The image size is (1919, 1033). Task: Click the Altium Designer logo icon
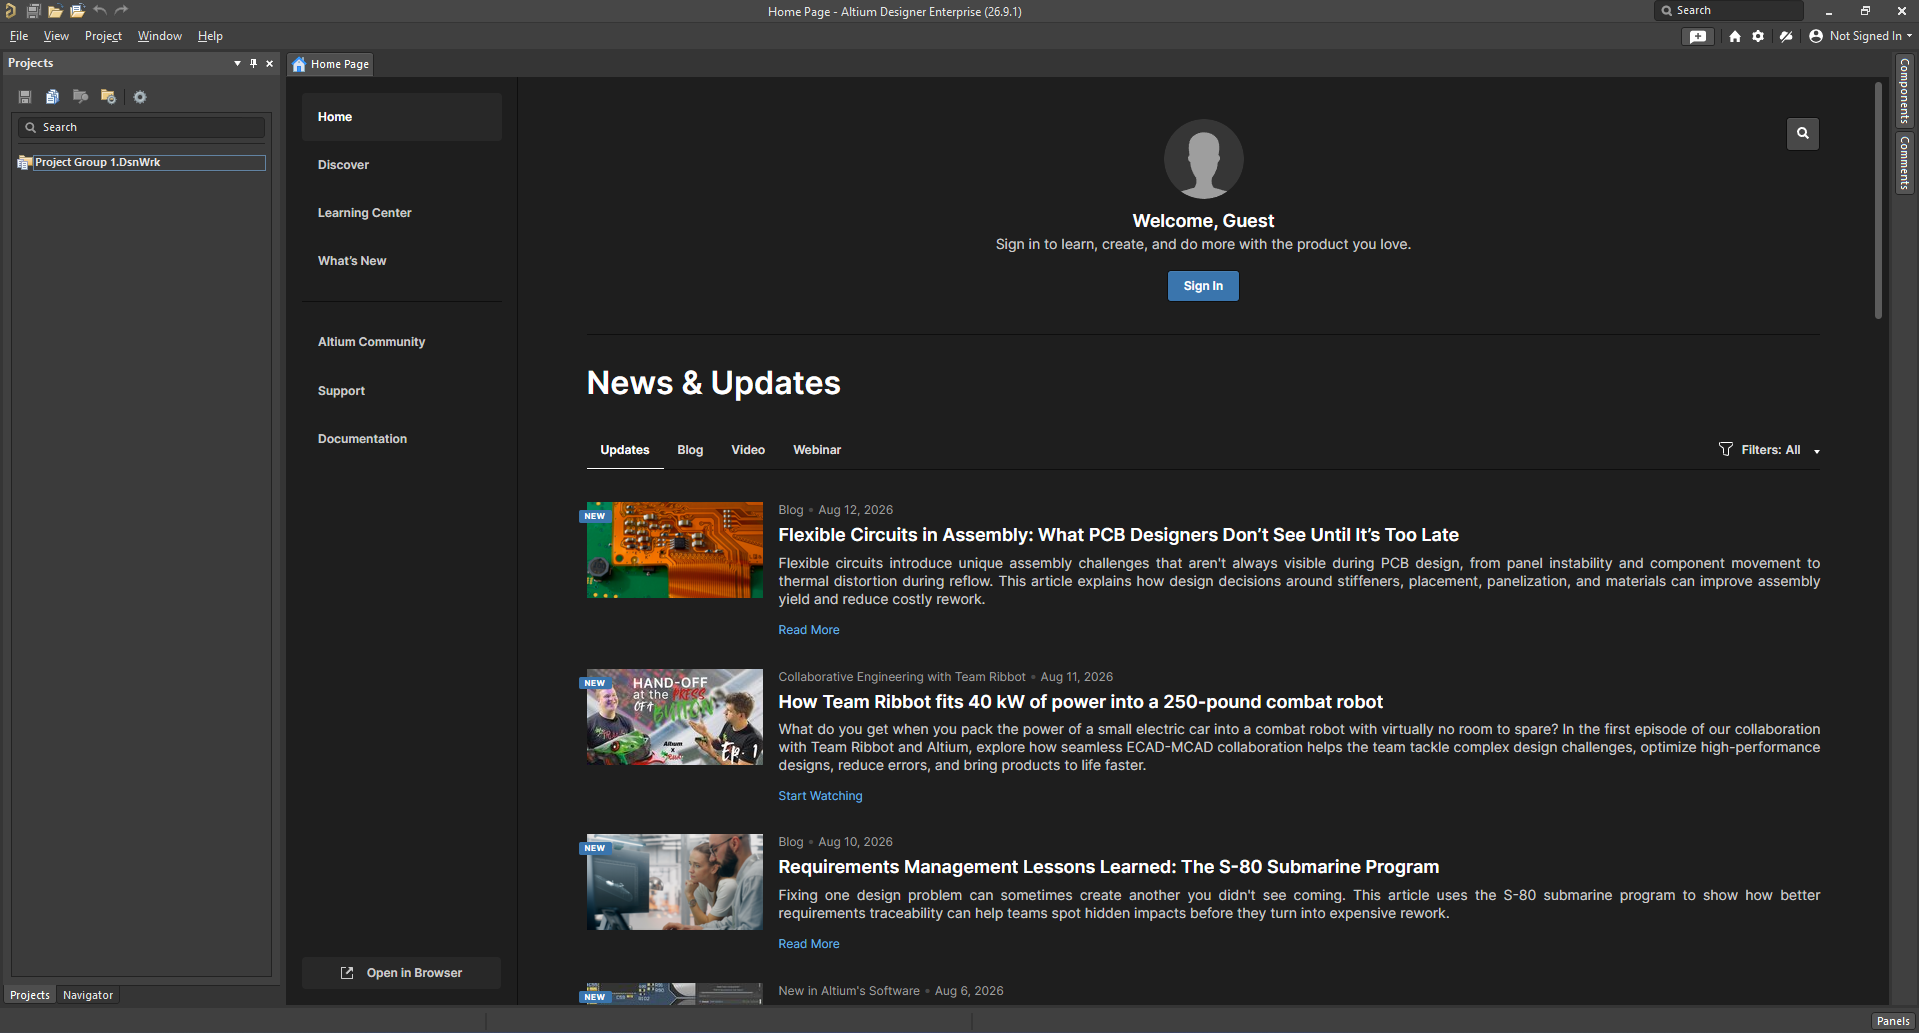point(10,11)
